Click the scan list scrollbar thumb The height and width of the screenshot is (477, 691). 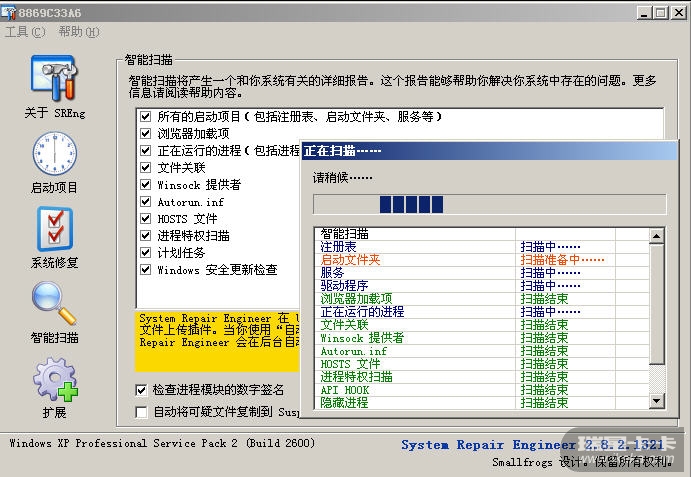click(657, 304)
